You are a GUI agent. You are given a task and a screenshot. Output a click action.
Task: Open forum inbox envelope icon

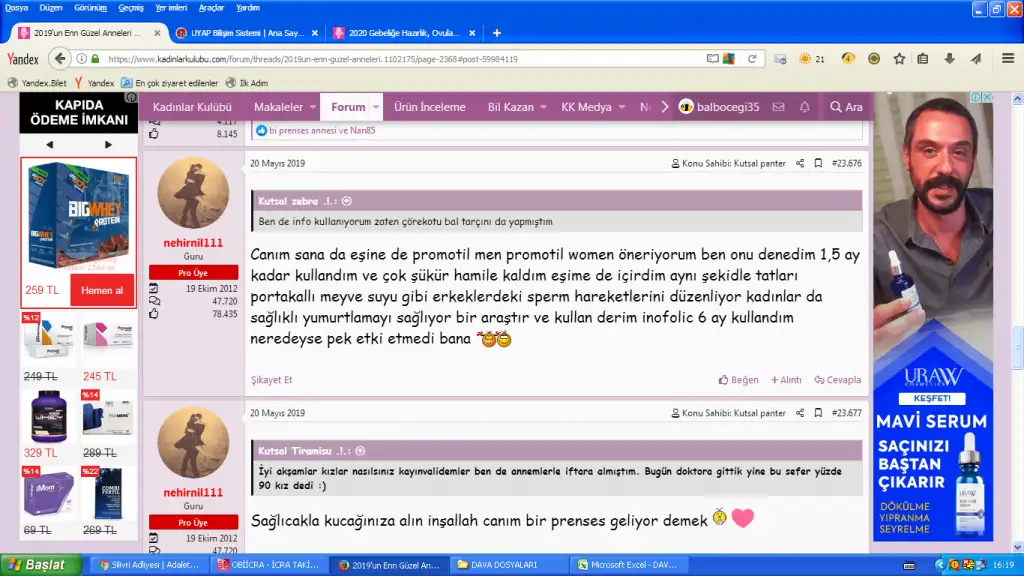778,106
